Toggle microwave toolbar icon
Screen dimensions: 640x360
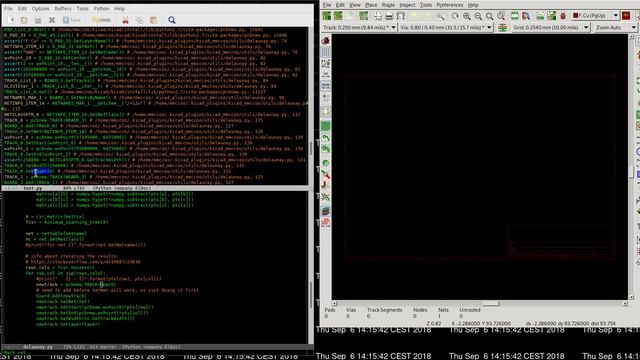point(325,222)
